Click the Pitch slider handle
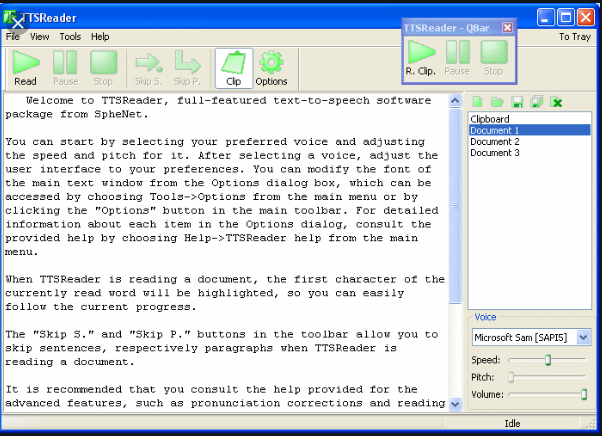602x436 pixels. click(511, 377)
